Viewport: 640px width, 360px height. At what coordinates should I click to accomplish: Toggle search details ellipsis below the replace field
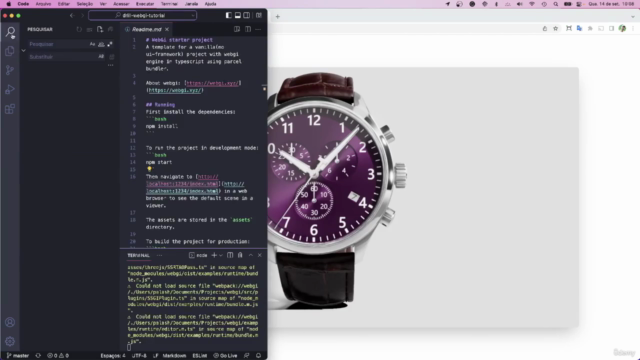111,65
